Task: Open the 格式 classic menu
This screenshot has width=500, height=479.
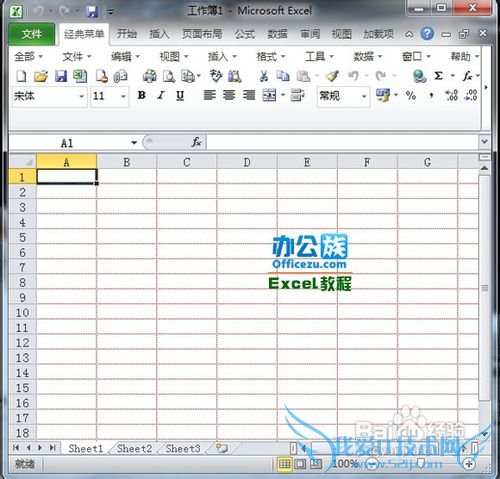Action: (271, 57)
